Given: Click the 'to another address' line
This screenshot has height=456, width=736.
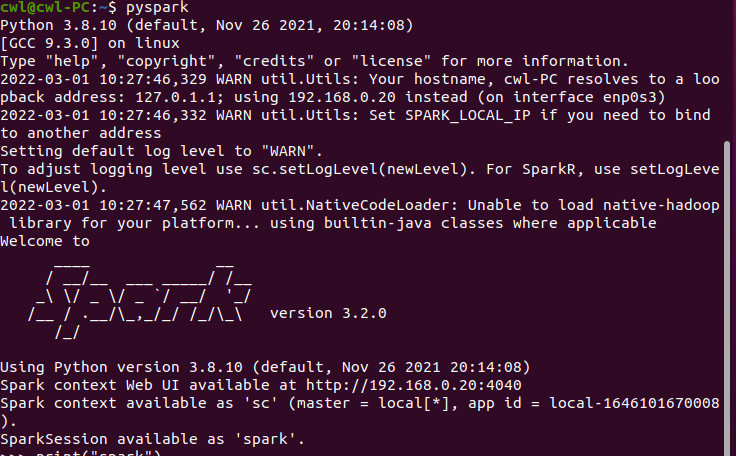Looking at the screenshot, I should tap(81, 133).
